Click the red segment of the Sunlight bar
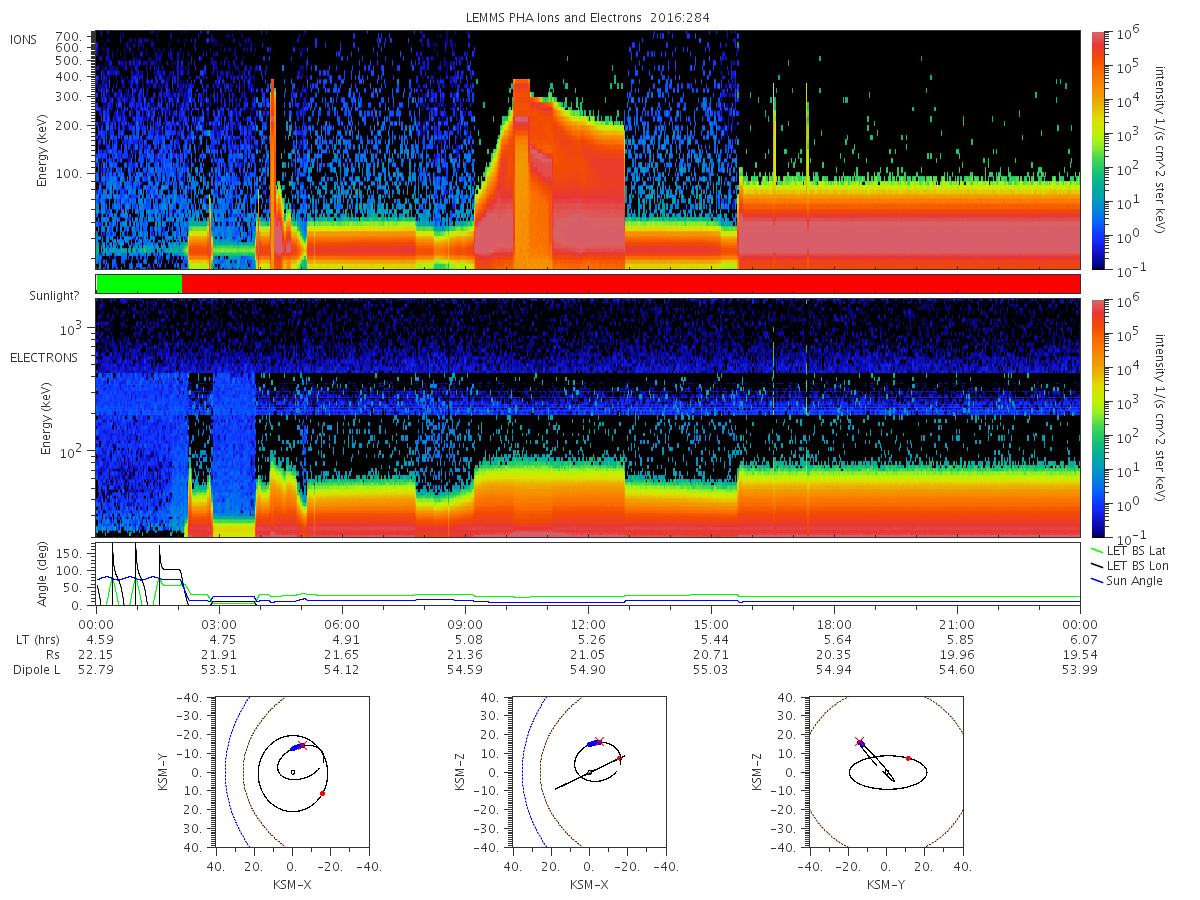Screen dimensions: 1200x900 pyautogui.click(x=631, y=284)
